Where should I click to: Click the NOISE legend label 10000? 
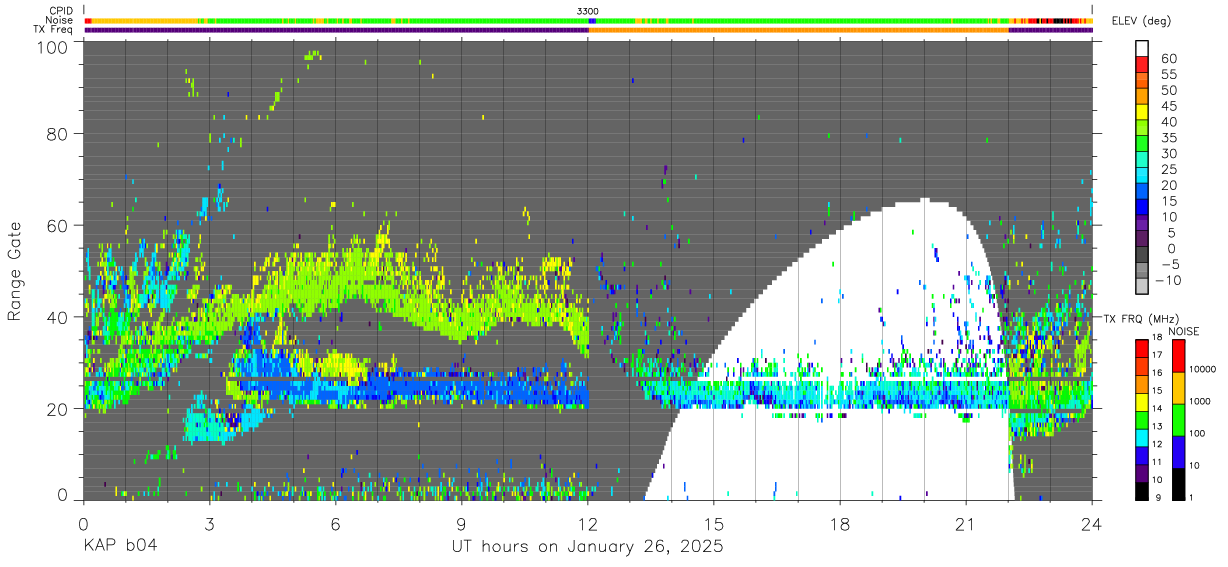[x=1201, y=369]
